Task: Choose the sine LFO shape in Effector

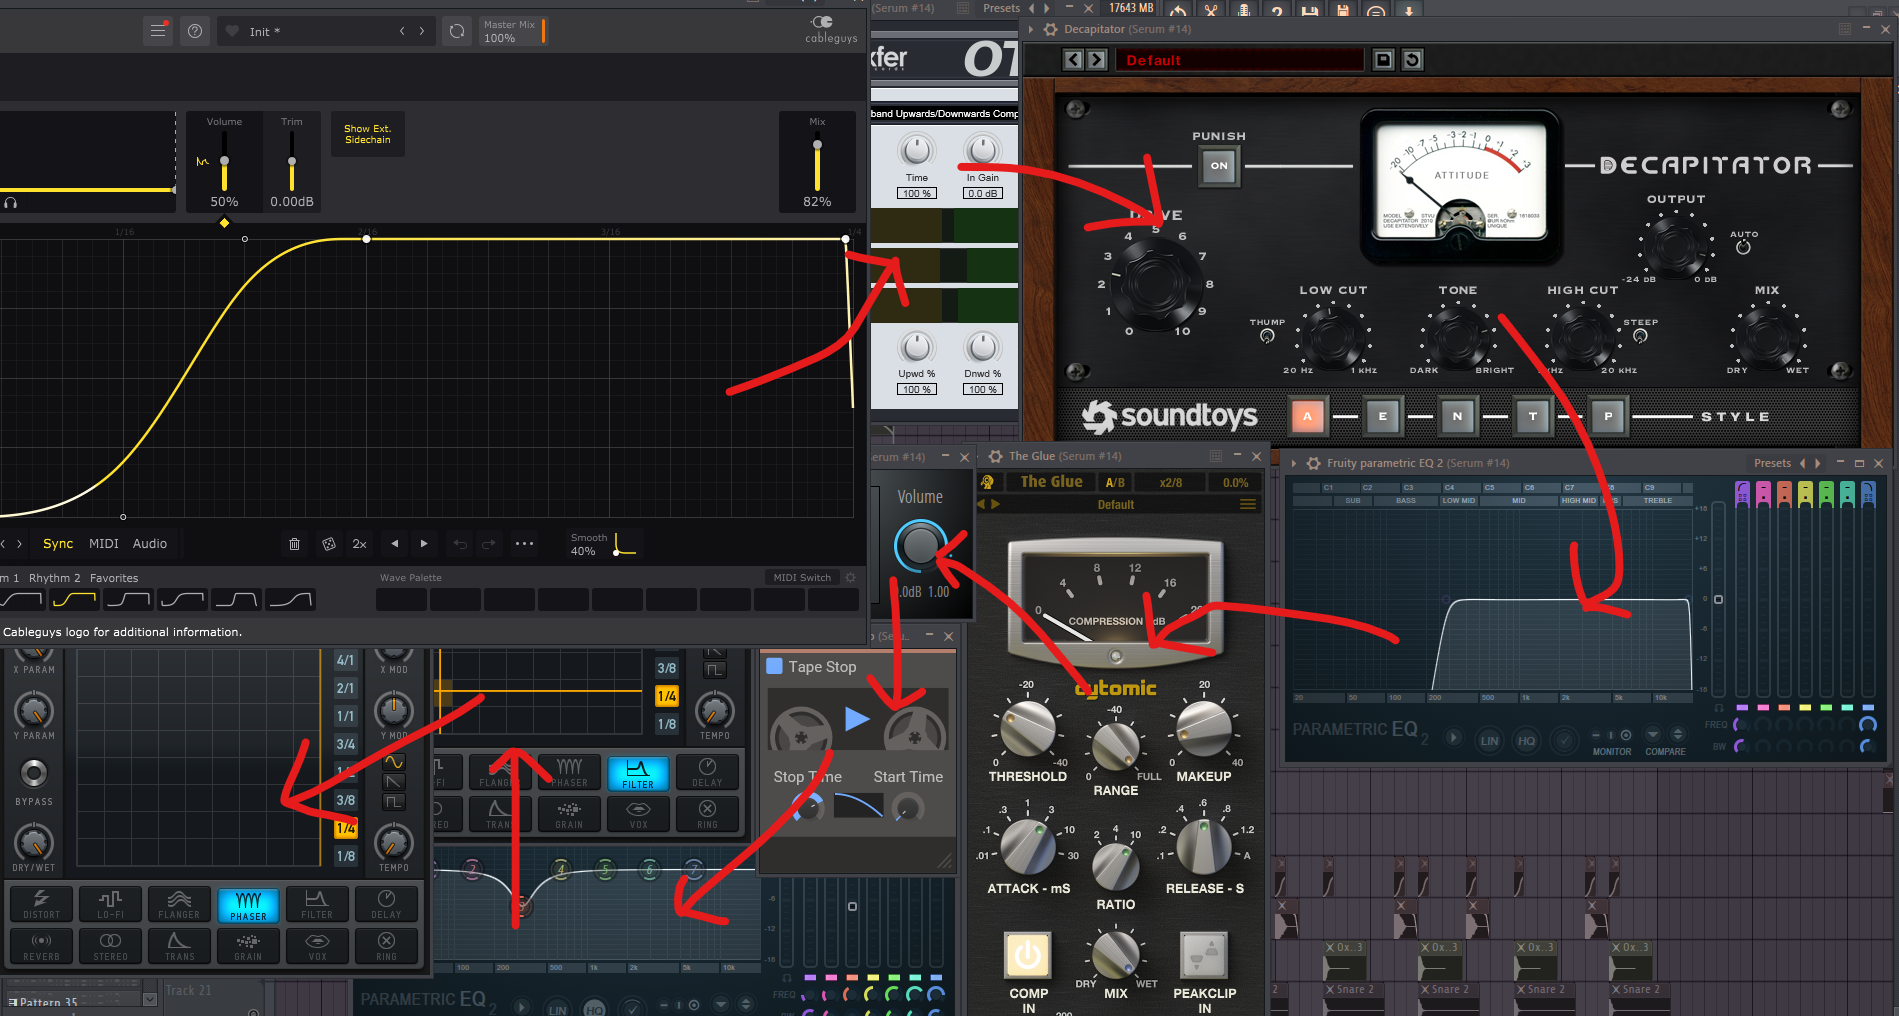Action: [x=394, y=762]
